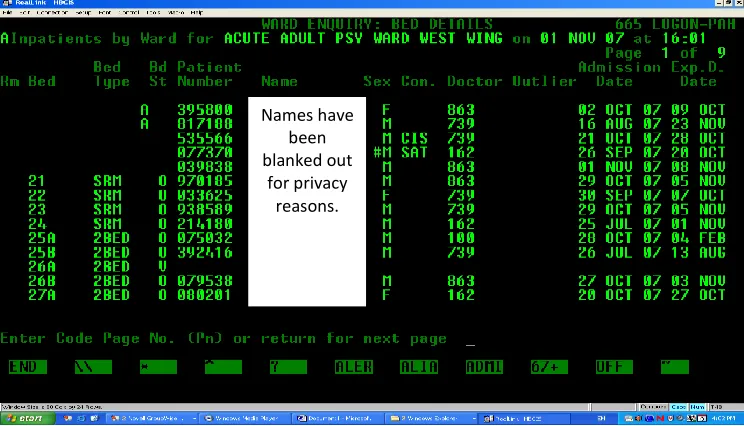744x426 pixels.
Task: Click the taskbar clock
Action: click(723, 418)
